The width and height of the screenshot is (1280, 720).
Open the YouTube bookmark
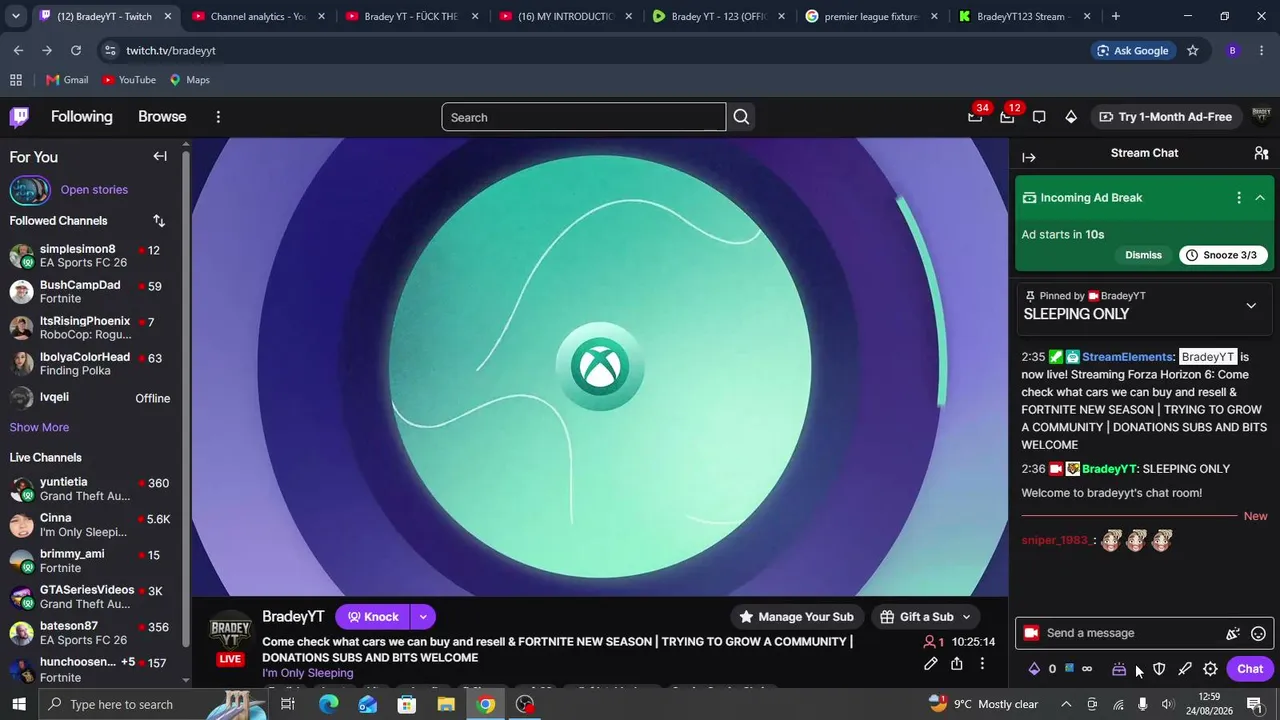[129, 80]
